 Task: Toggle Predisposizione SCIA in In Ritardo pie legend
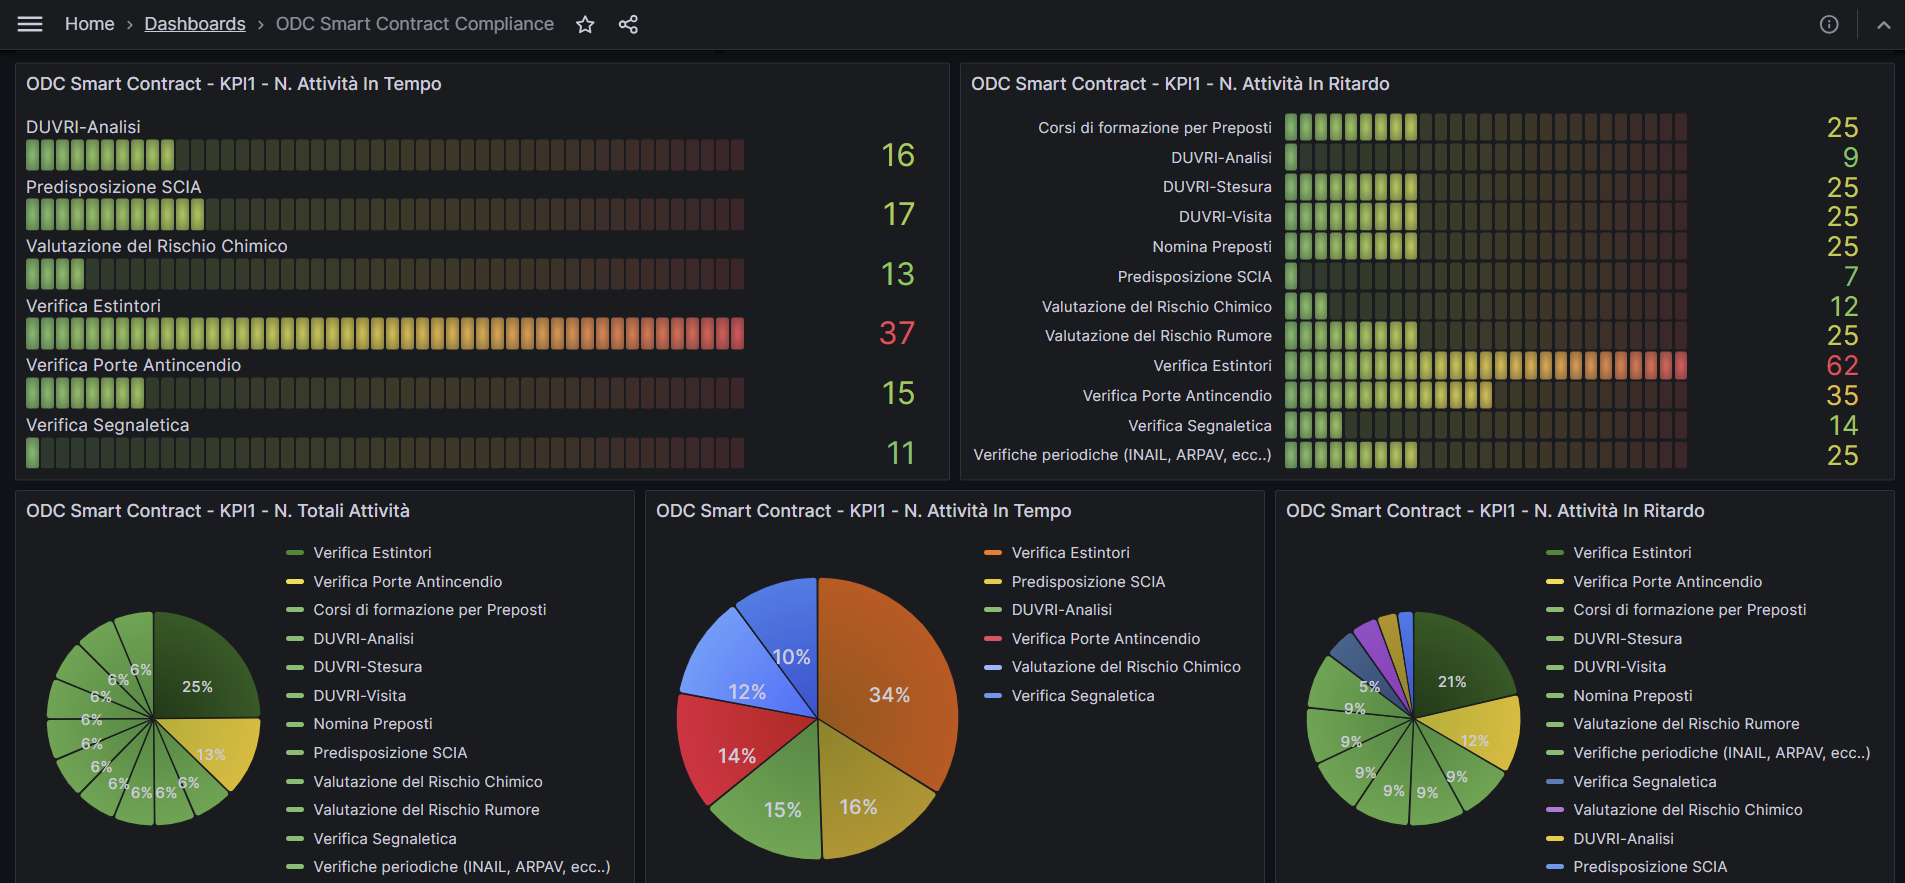tap(1650, 867)
